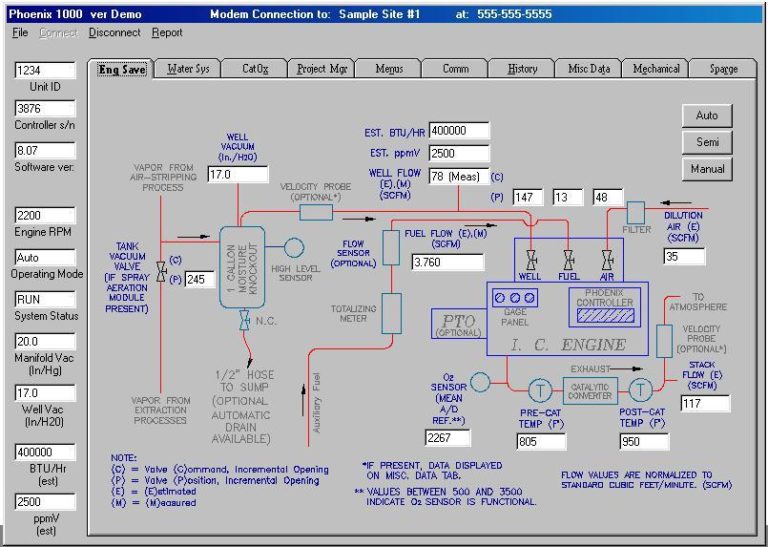Click the FUEL valve icon on engine
Viewport: 768px width, 547px height.
(x=568, y=258)
